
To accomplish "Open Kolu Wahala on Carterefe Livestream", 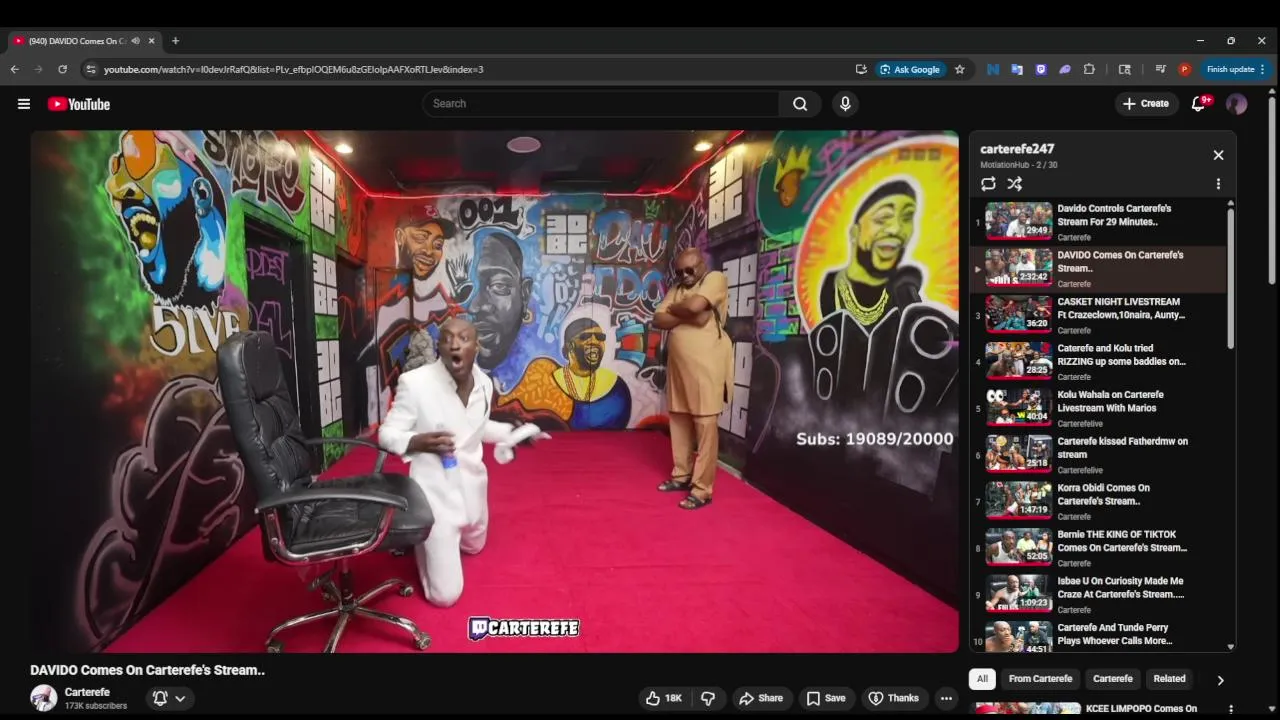I will 1097,408.
